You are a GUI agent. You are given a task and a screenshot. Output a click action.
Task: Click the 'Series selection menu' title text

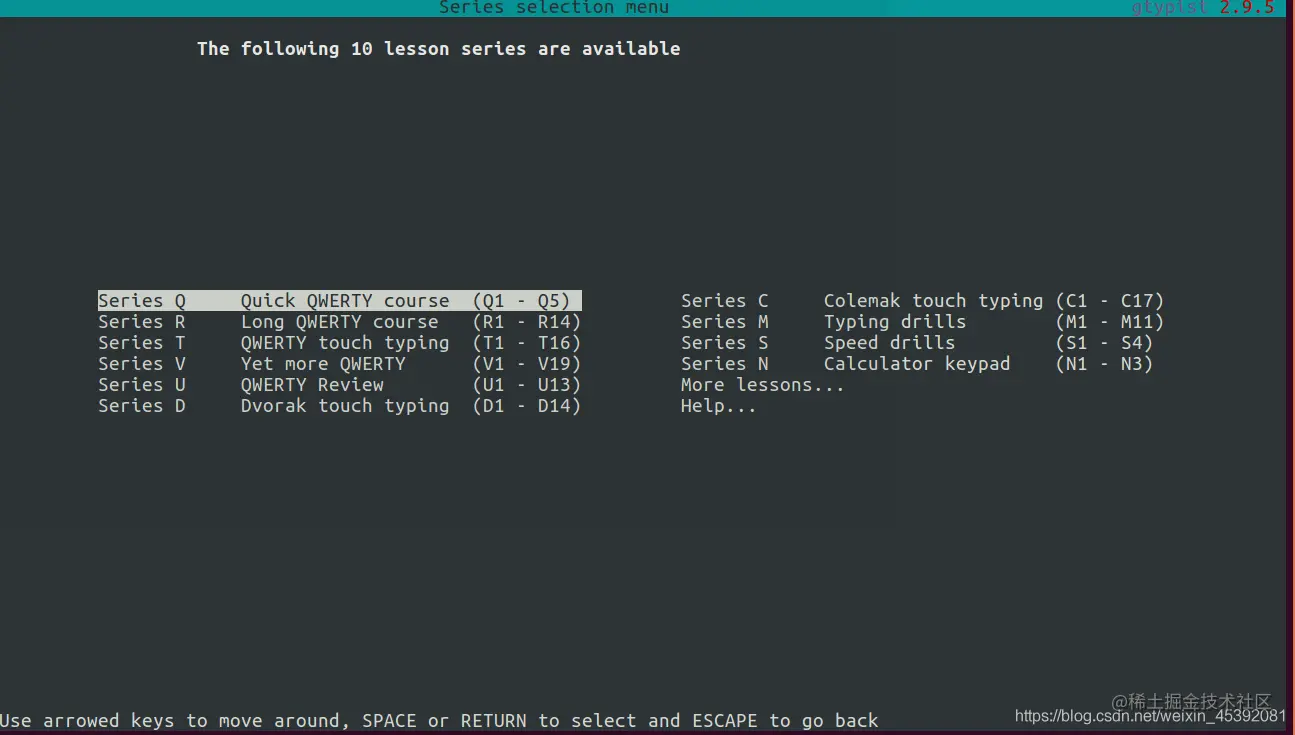click(x=554, y=7)
